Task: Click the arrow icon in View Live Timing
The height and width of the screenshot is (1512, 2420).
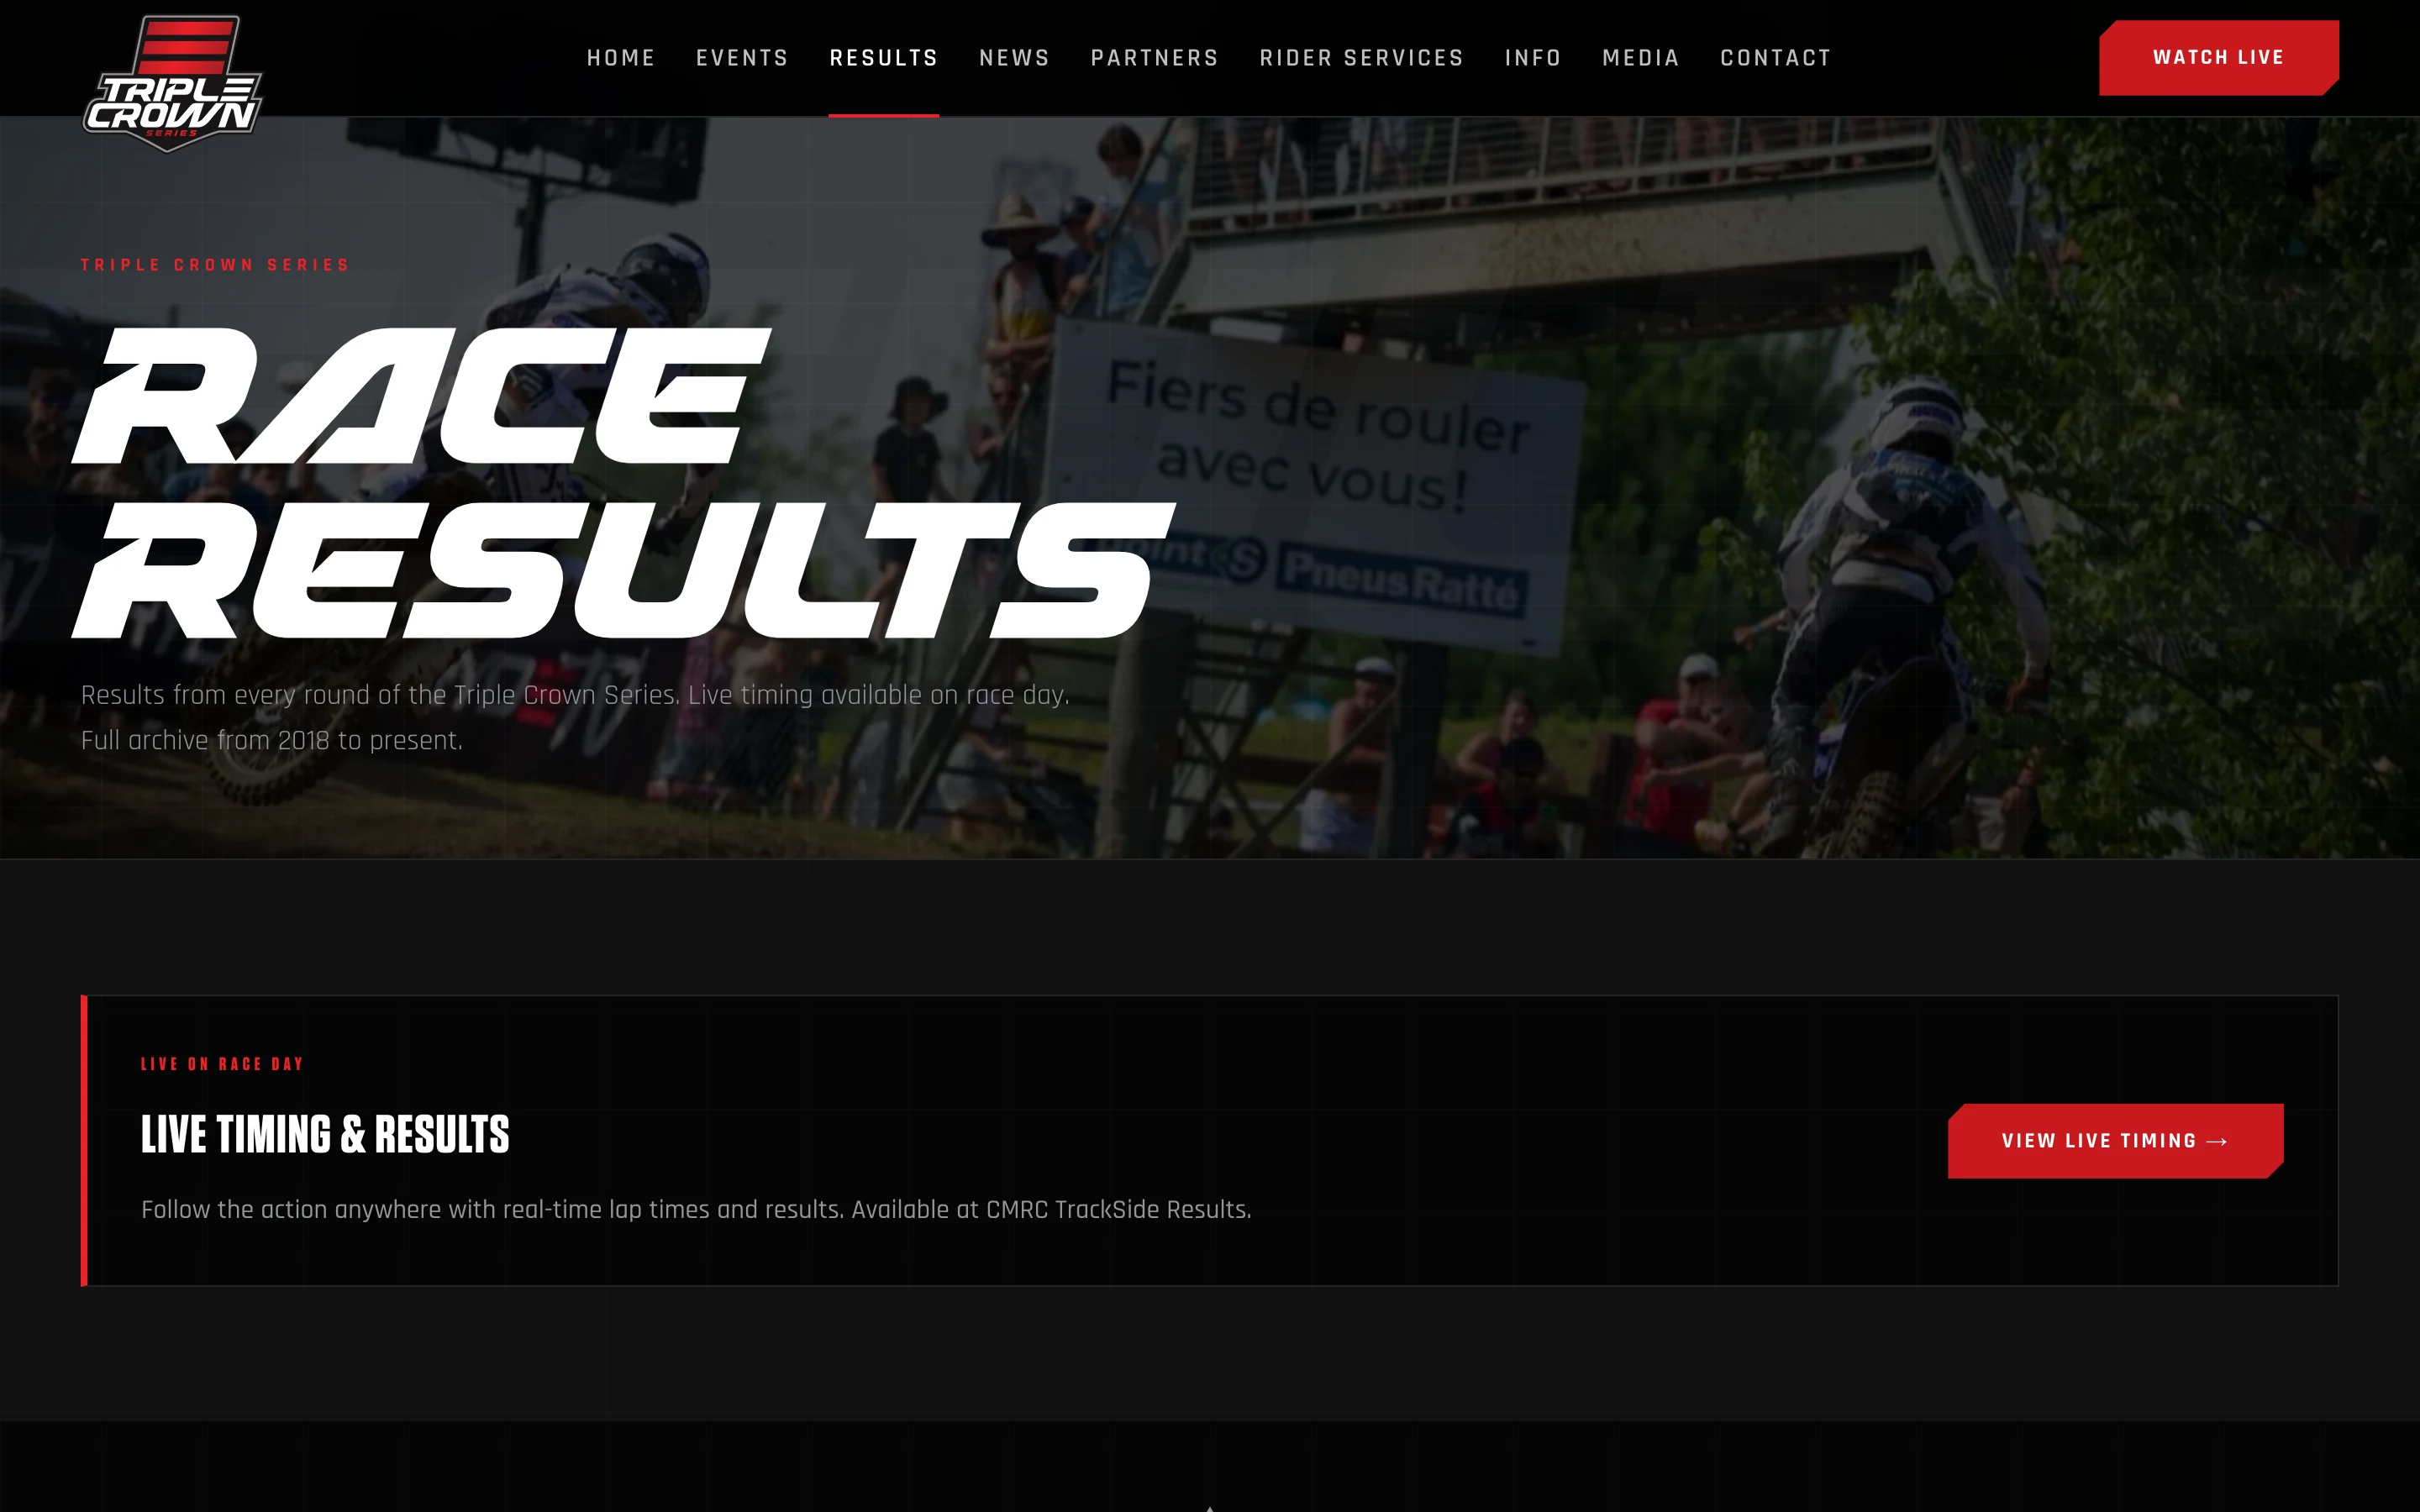Action: 2217,1142
